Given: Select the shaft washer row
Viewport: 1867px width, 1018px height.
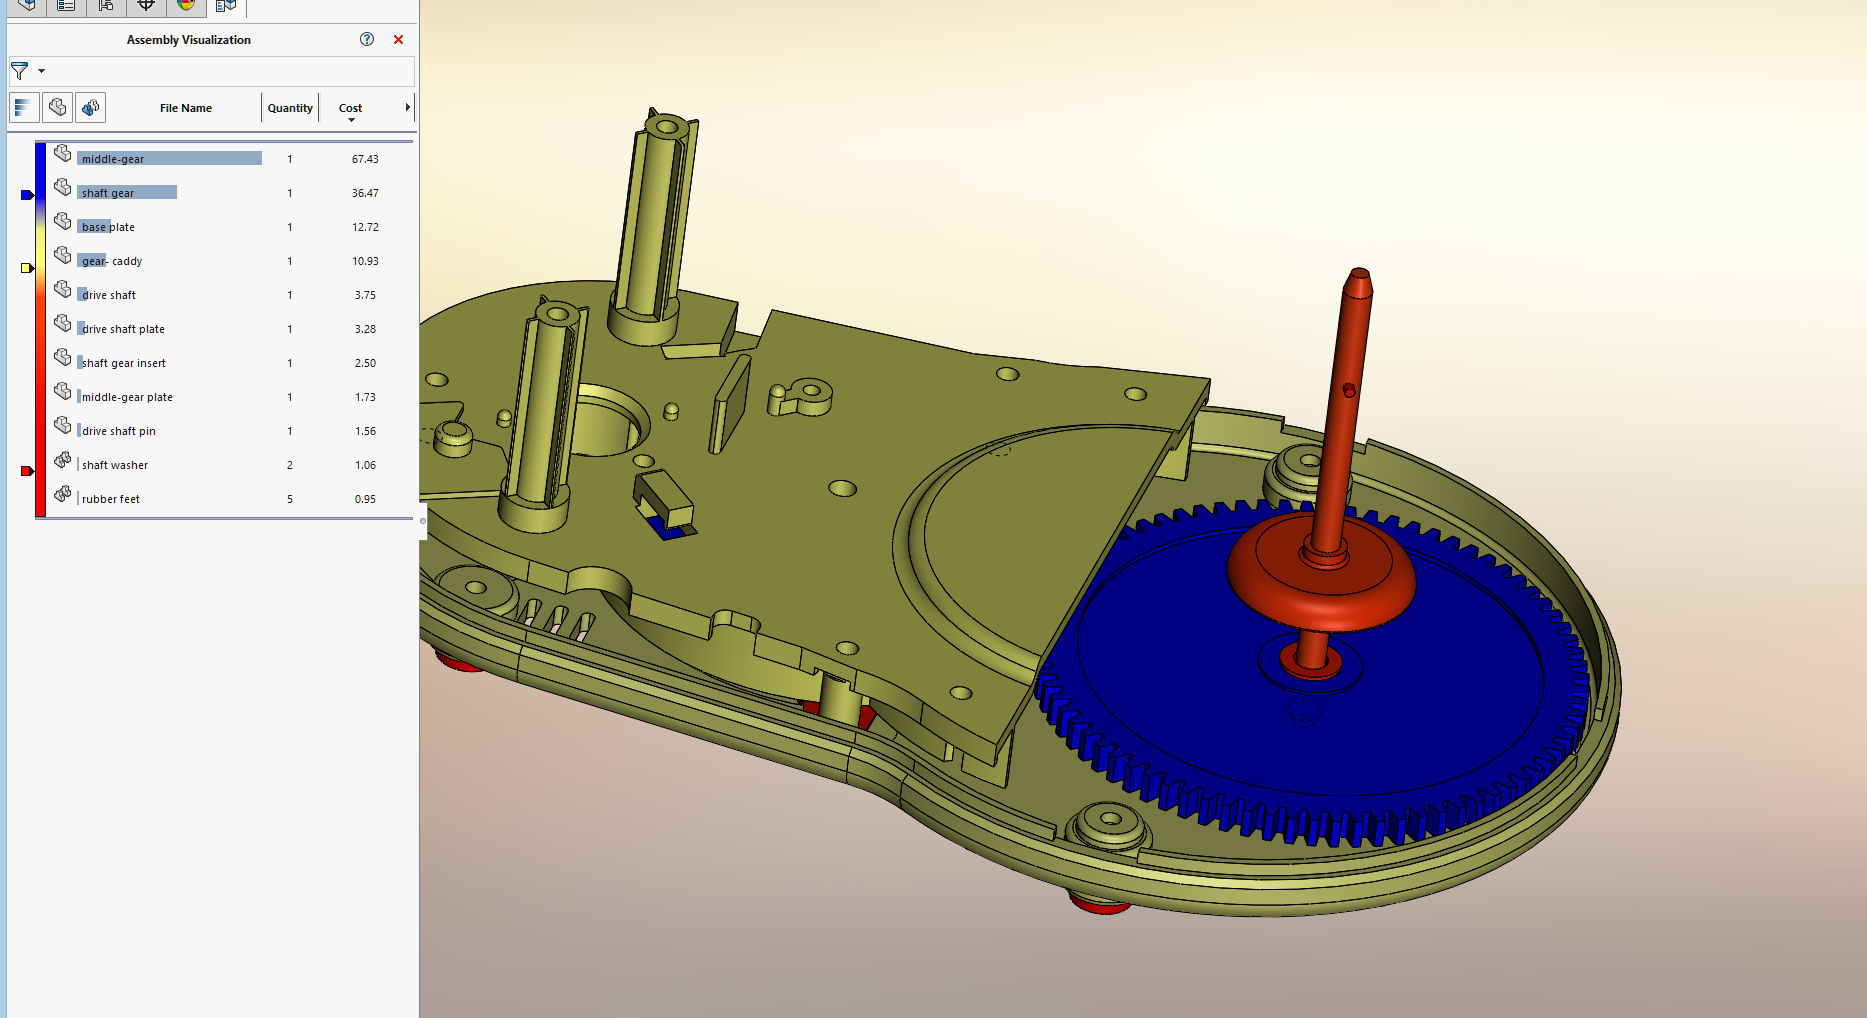Looking at the screenshot, I should (x=230, y=465).
